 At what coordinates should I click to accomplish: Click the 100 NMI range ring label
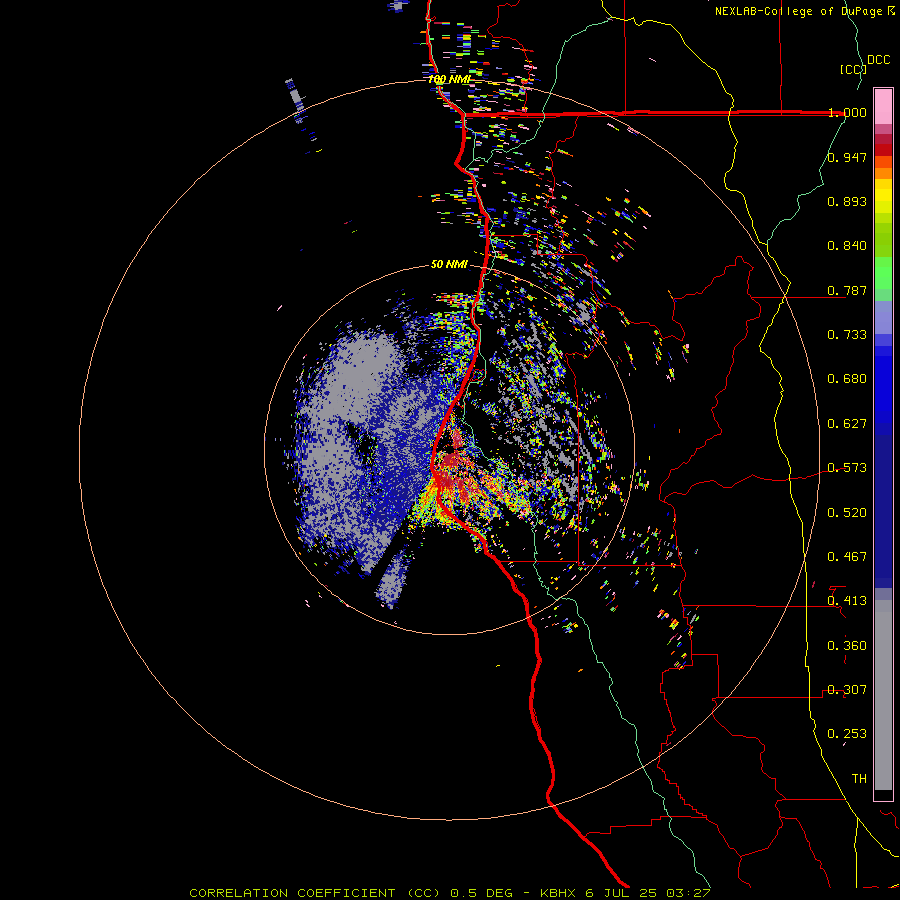click(449, 79)
